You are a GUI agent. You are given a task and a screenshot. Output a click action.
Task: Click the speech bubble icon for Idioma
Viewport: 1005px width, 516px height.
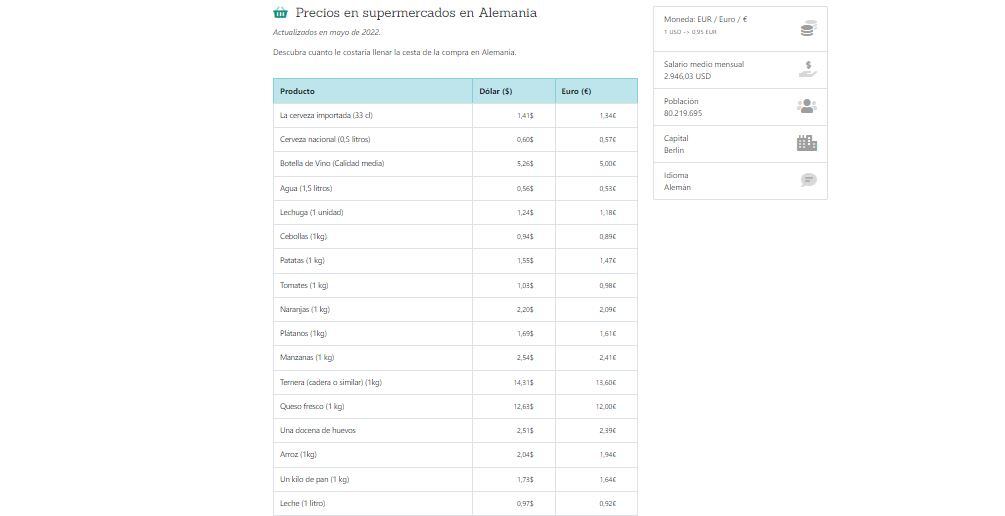[808, 180]
